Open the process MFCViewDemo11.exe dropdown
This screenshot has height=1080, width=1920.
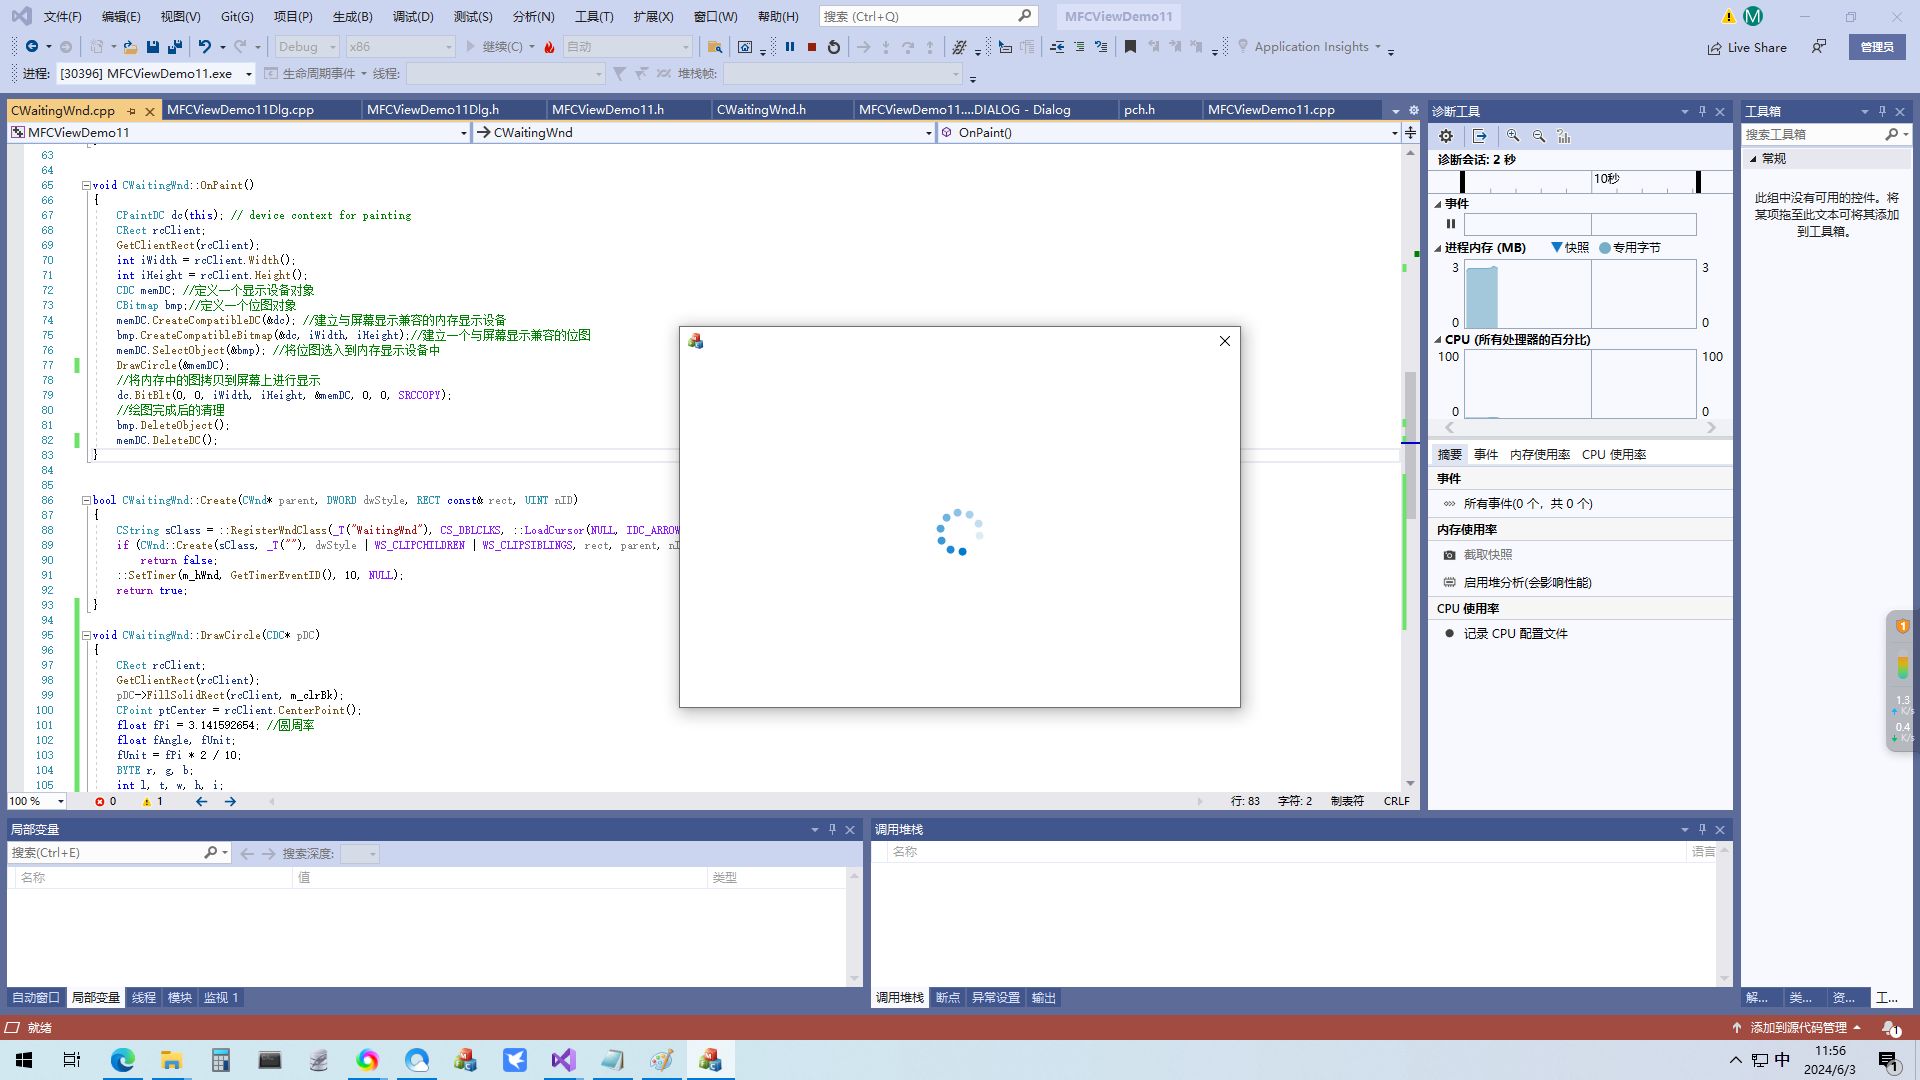click(x=249, y=74)
